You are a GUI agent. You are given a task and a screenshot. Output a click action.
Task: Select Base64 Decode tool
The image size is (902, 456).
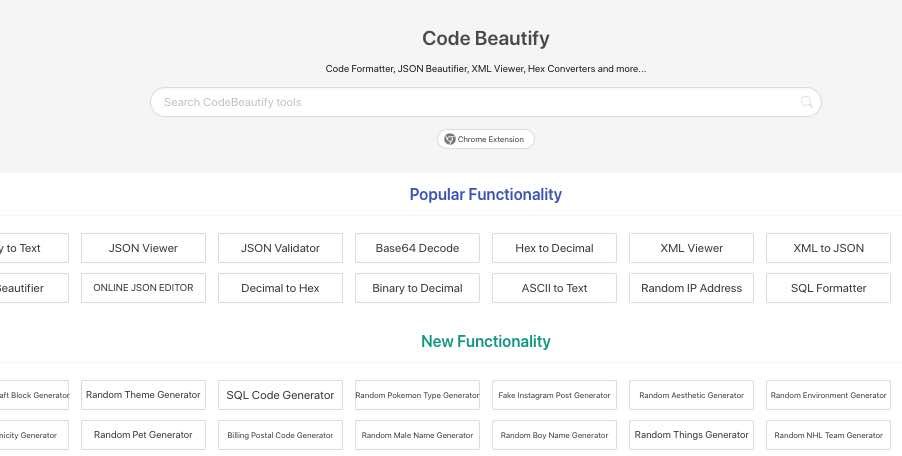(x=417, y=248)
